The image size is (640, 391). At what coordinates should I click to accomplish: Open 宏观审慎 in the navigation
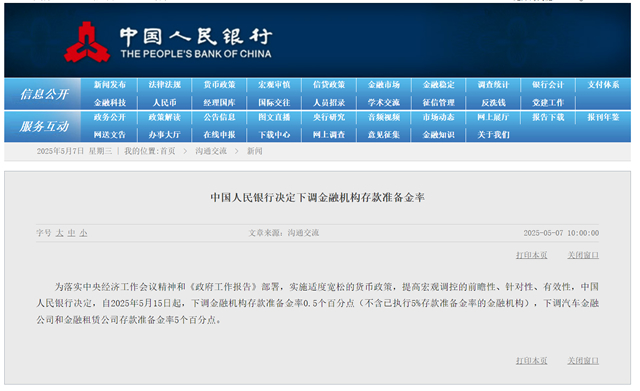tap(274, 85)
